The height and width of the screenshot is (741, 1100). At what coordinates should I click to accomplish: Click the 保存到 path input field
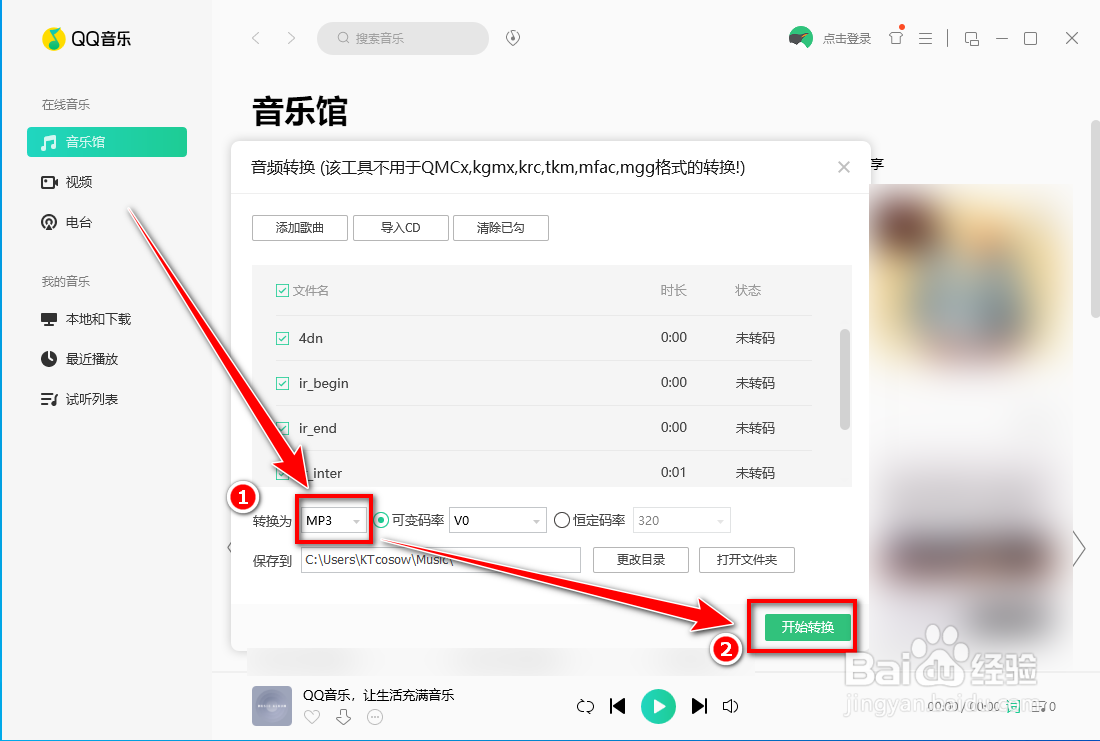click(441, 560)
